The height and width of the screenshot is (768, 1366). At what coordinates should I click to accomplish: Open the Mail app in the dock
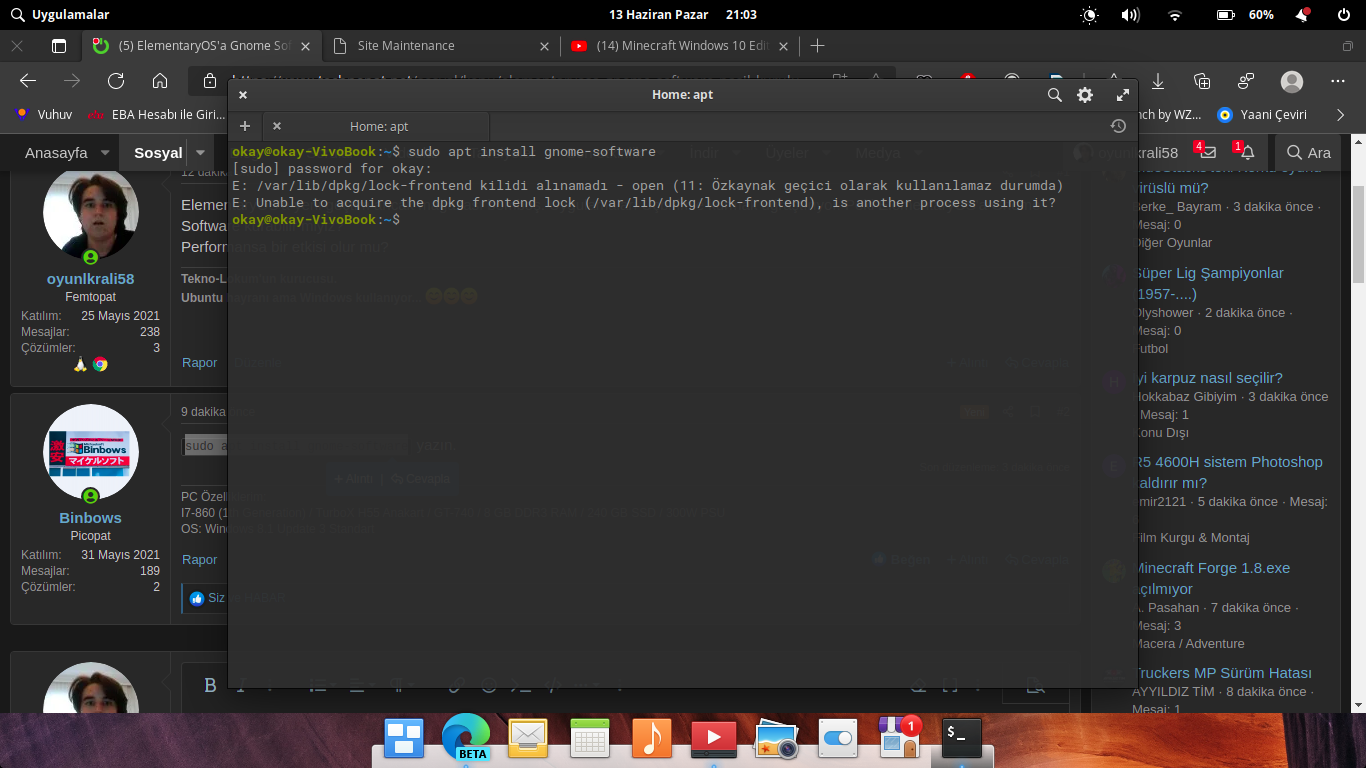tap(528, 738)
